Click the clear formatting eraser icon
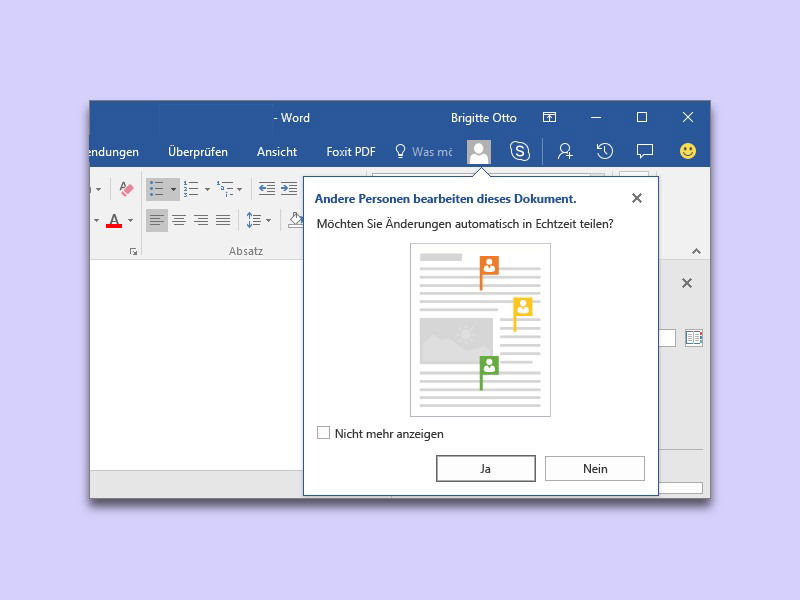Image resolution: width=800 pixels, height=600 pixels. (x=126, y=188)
